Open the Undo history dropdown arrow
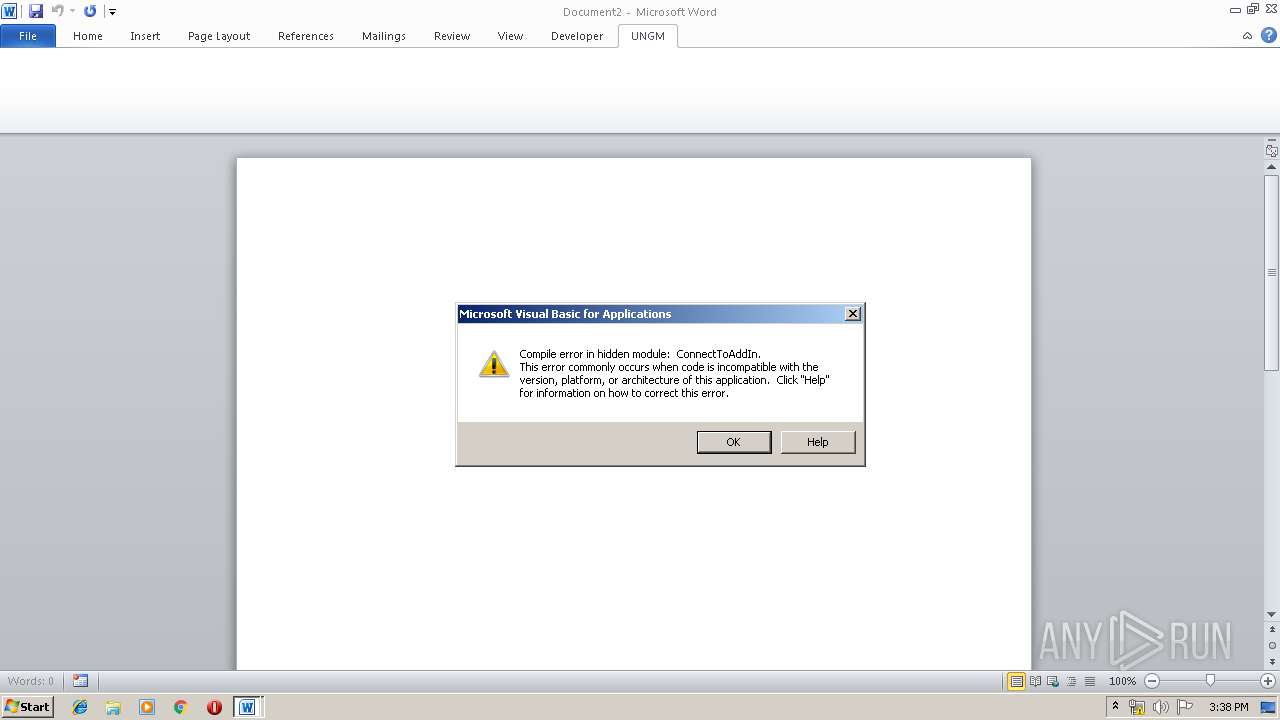The width and height of the screenshot is (1280, 720). pos(72,11)
